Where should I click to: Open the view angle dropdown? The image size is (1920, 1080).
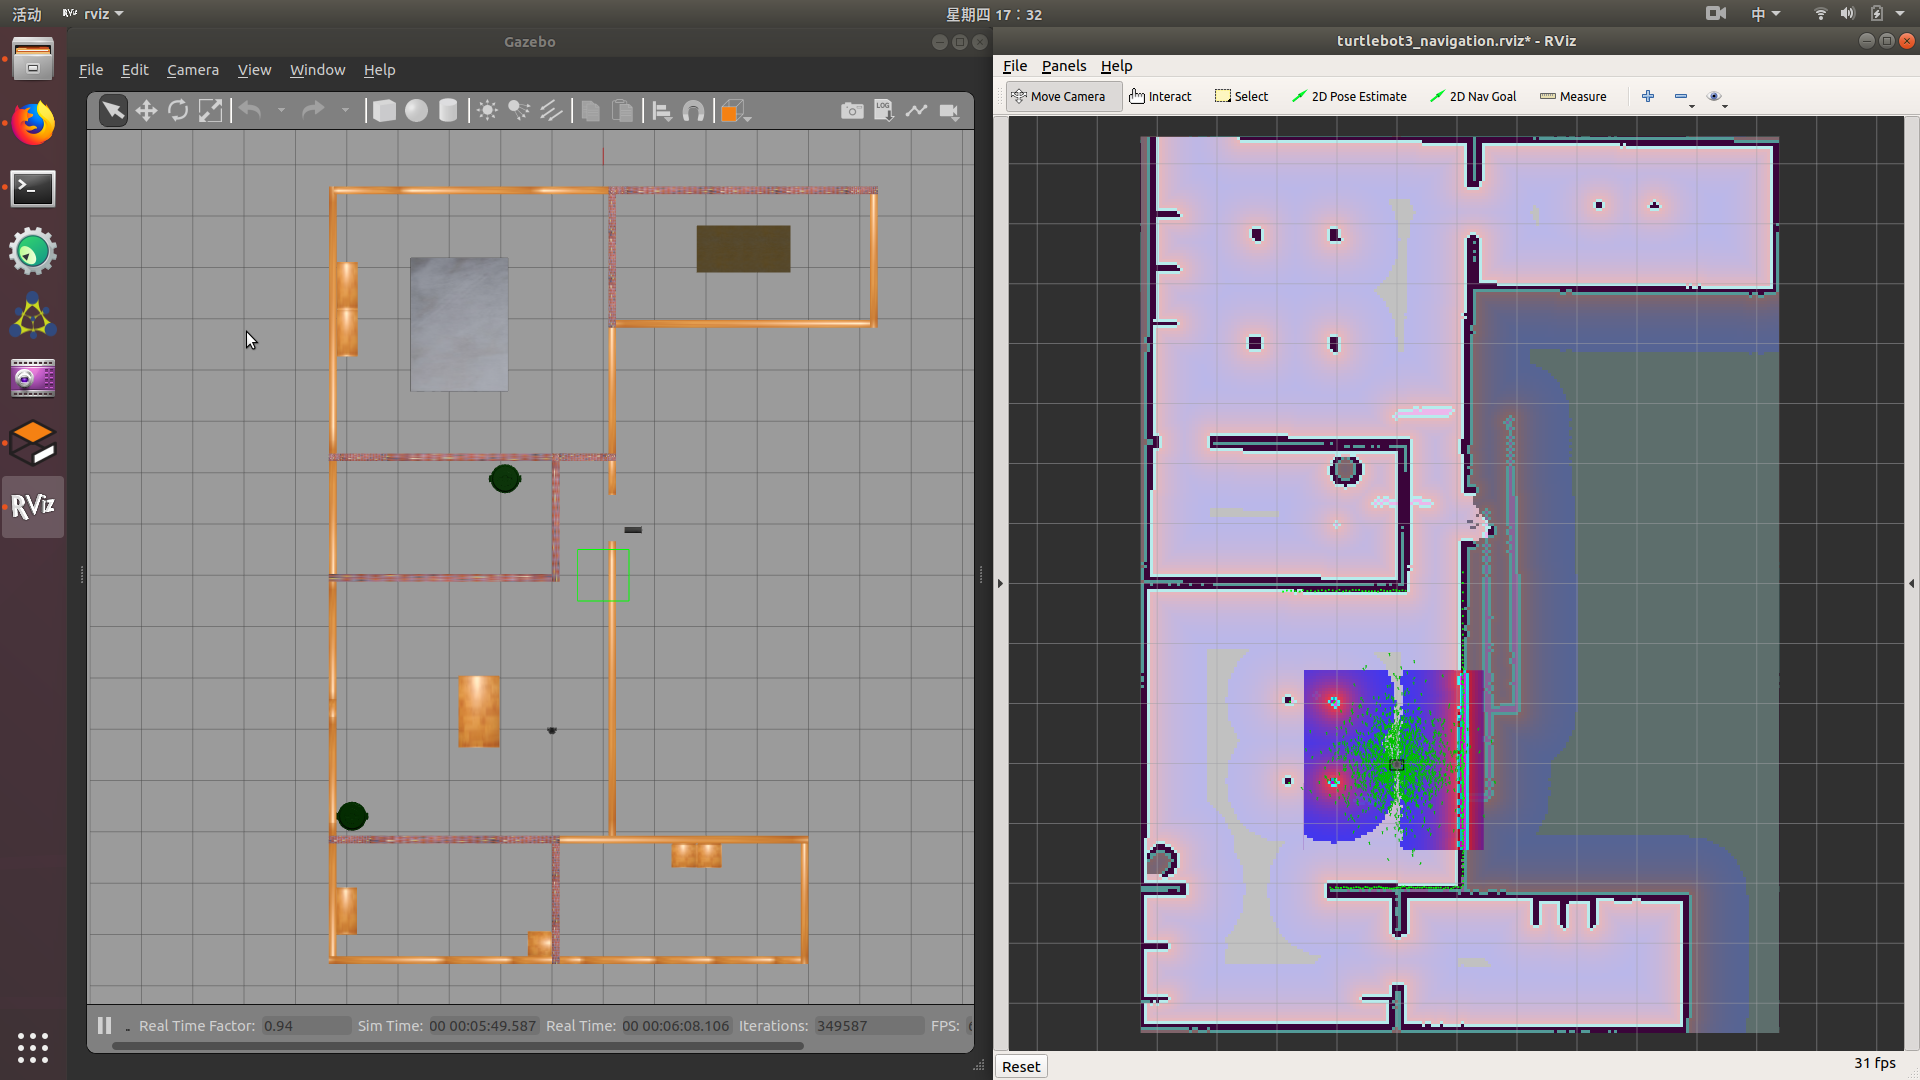[x=736, y=111]
